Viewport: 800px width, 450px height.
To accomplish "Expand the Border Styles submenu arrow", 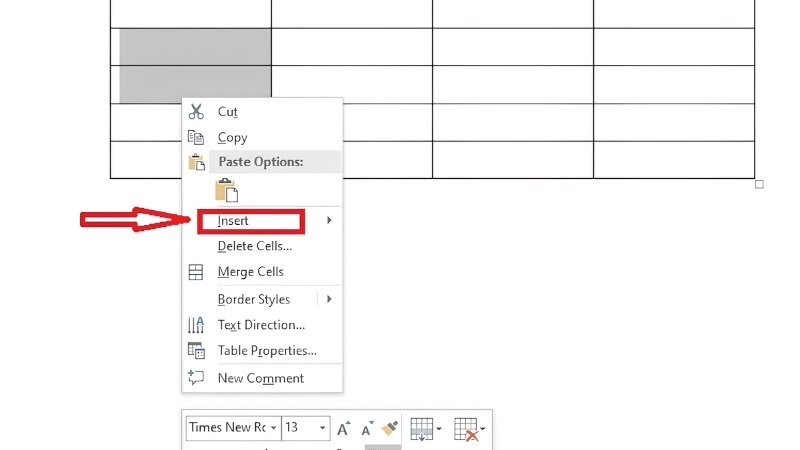I will [x=329, y=299].
